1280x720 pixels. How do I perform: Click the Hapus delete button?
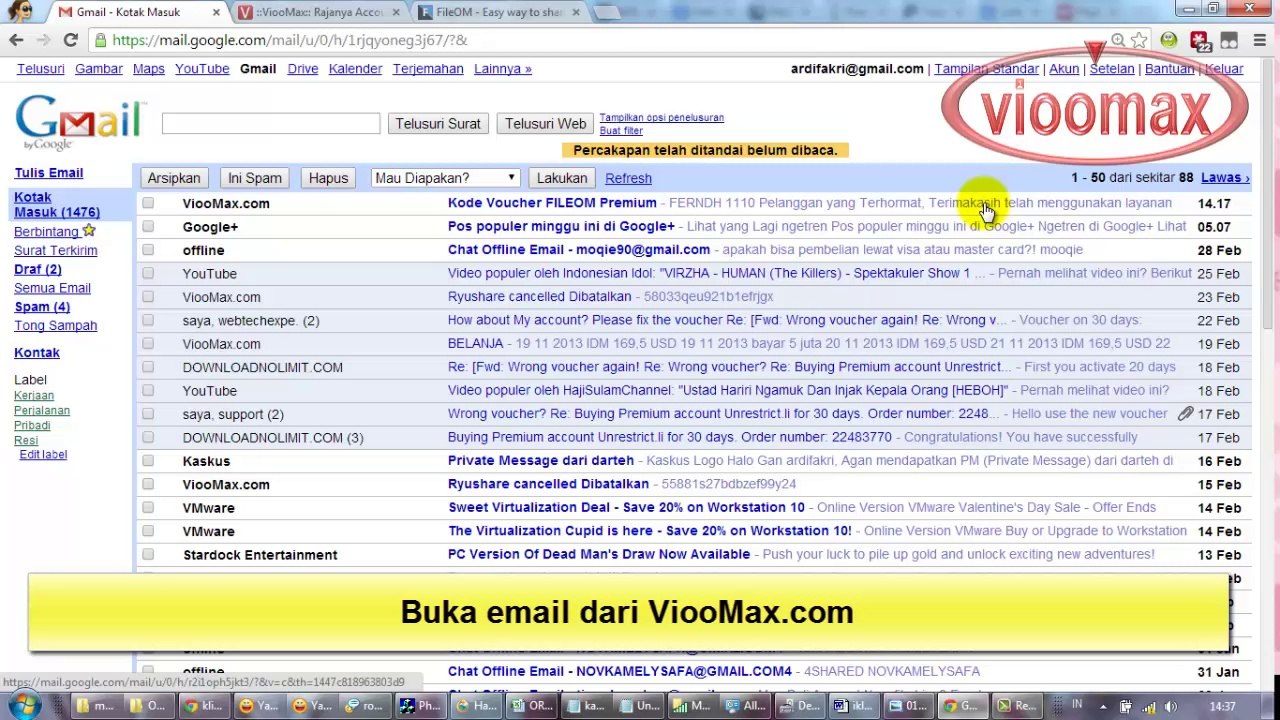(328, 178)
